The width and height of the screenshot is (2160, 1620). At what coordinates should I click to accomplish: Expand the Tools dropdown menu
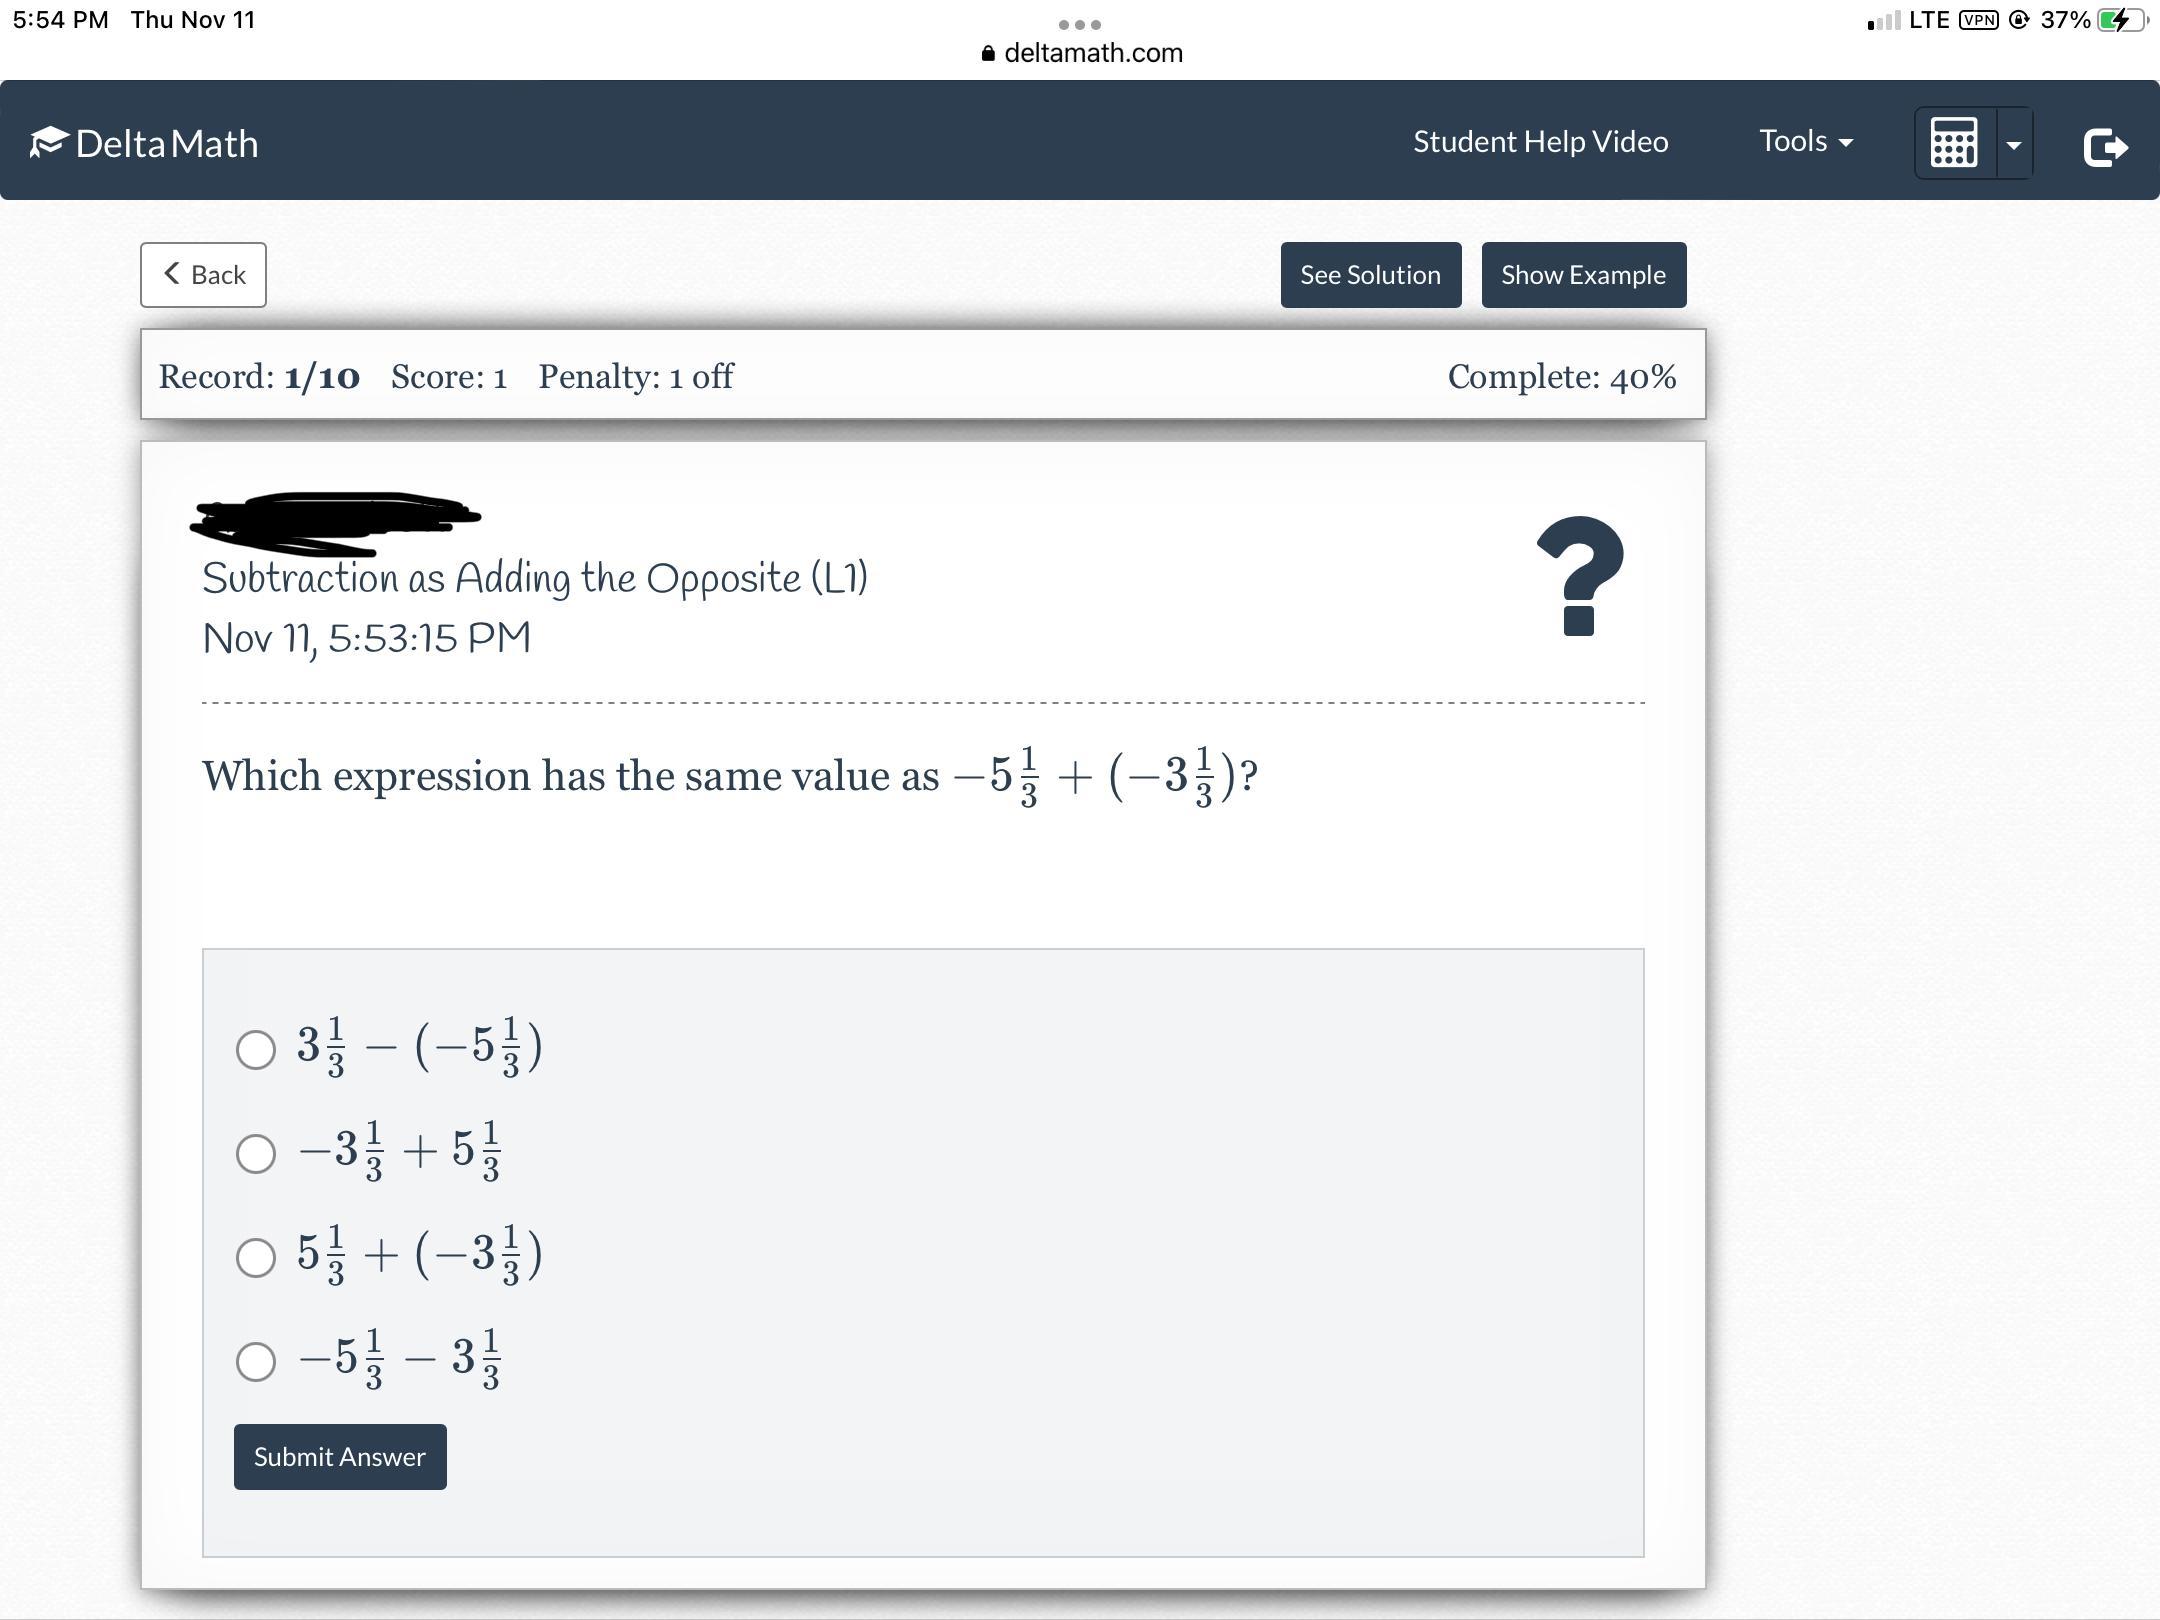point(1805,141)
